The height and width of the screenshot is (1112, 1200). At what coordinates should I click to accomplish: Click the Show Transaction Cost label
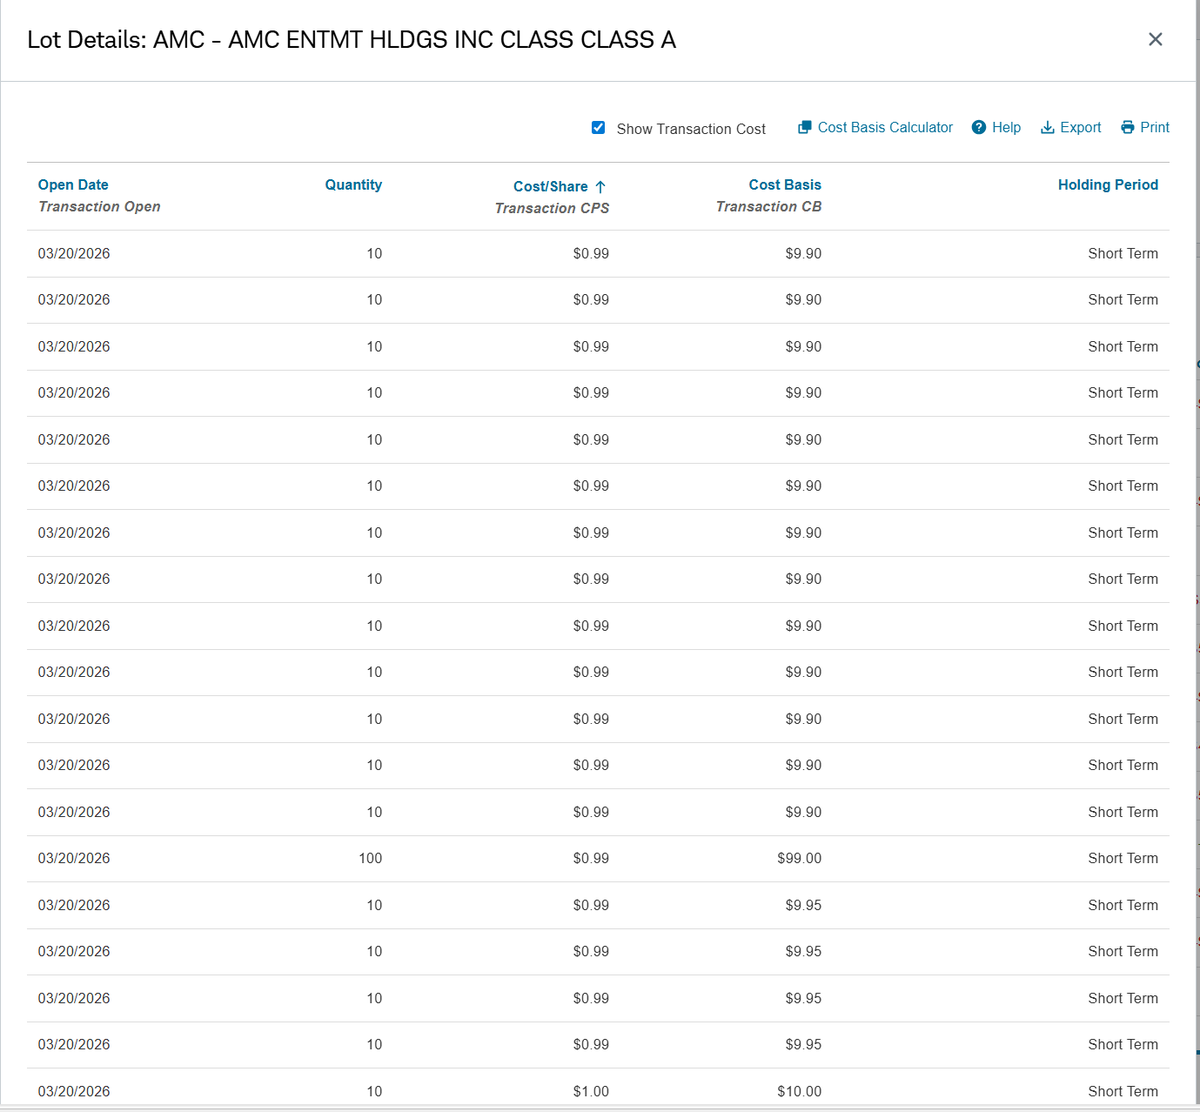691,129
